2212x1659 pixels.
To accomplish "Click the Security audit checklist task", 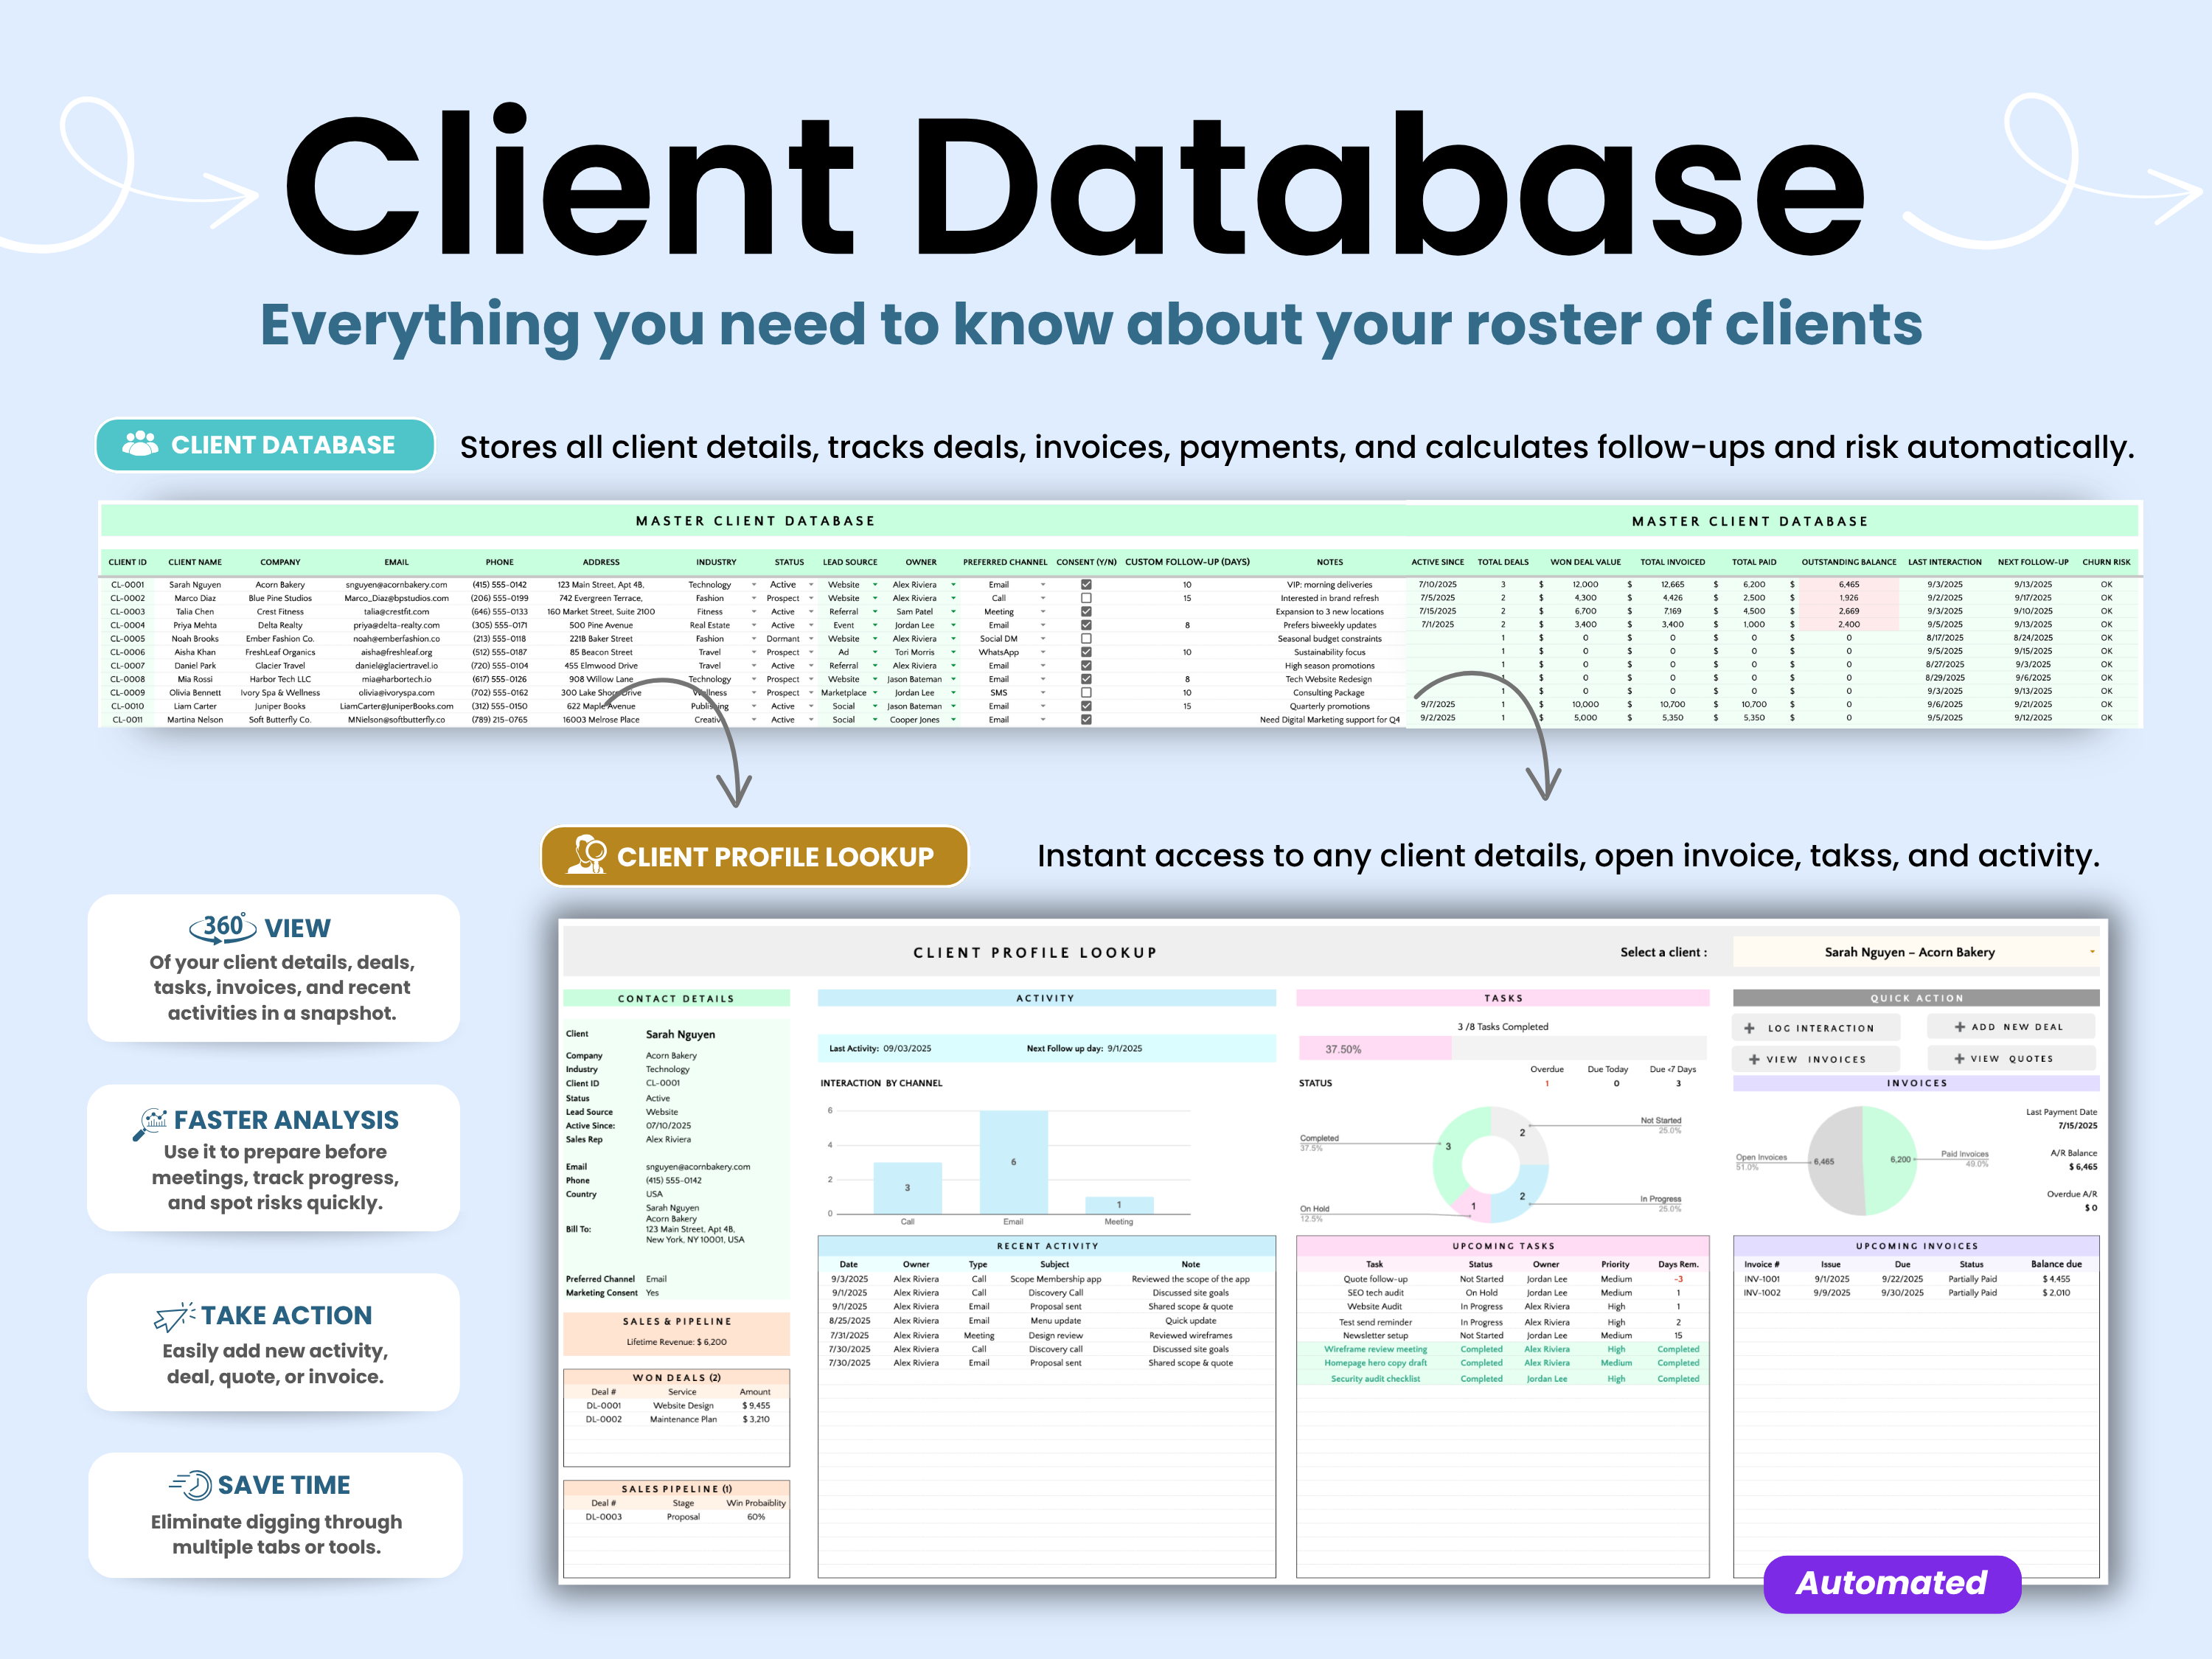I will [1375, 1379].
